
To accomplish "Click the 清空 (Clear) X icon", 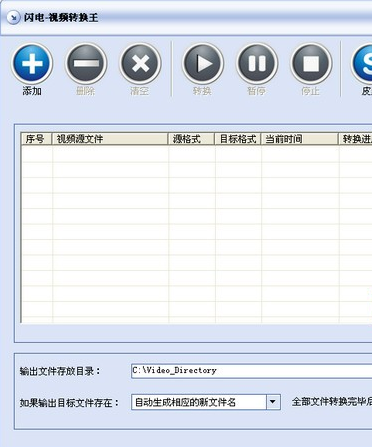I will [140, 63].
